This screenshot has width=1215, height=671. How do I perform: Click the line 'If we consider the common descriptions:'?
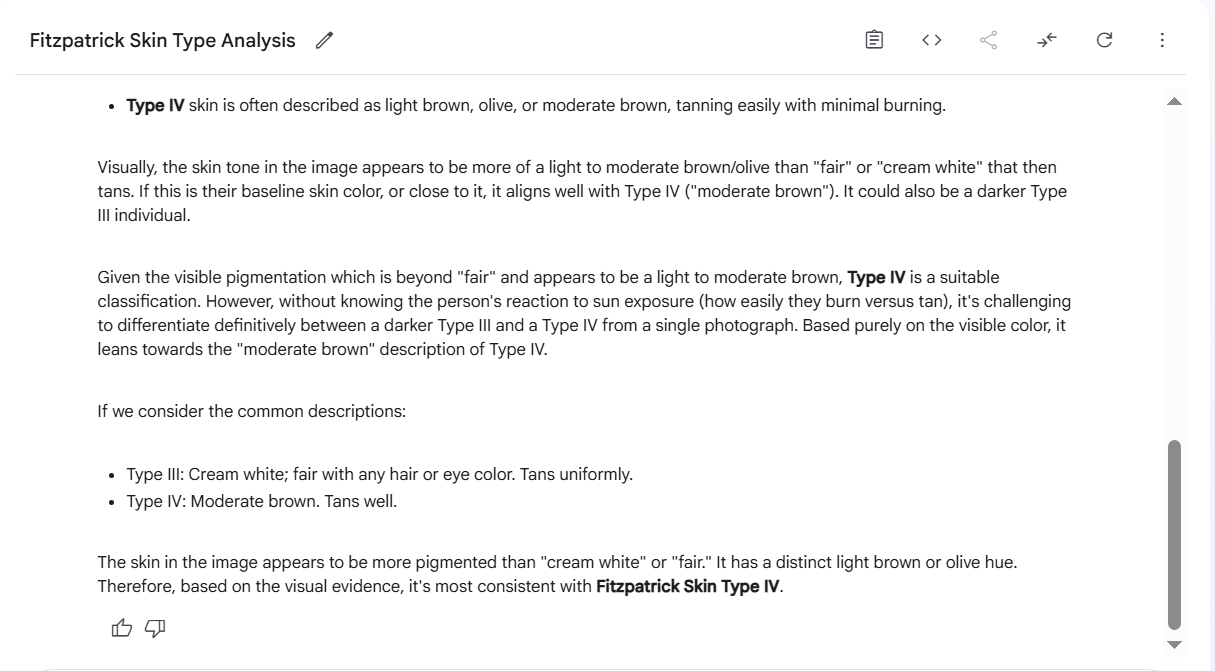point(252,411)
